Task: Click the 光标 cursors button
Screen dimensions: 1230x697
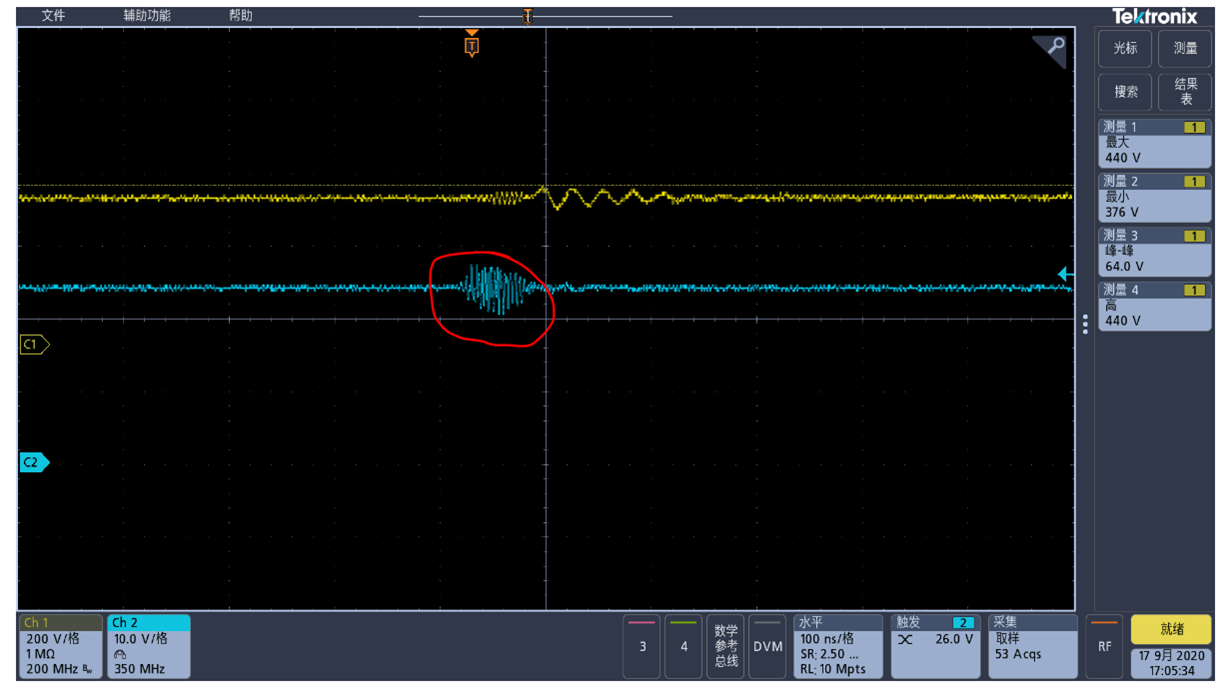Action: point(1125,49)
